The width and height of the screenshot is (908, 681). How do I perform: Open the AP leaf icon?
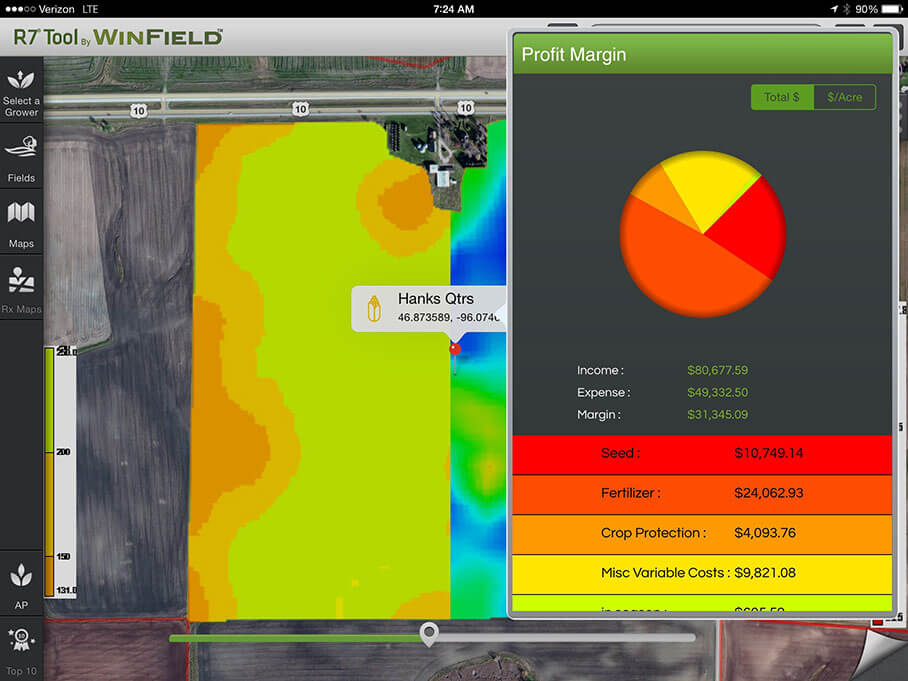(21, 585)
